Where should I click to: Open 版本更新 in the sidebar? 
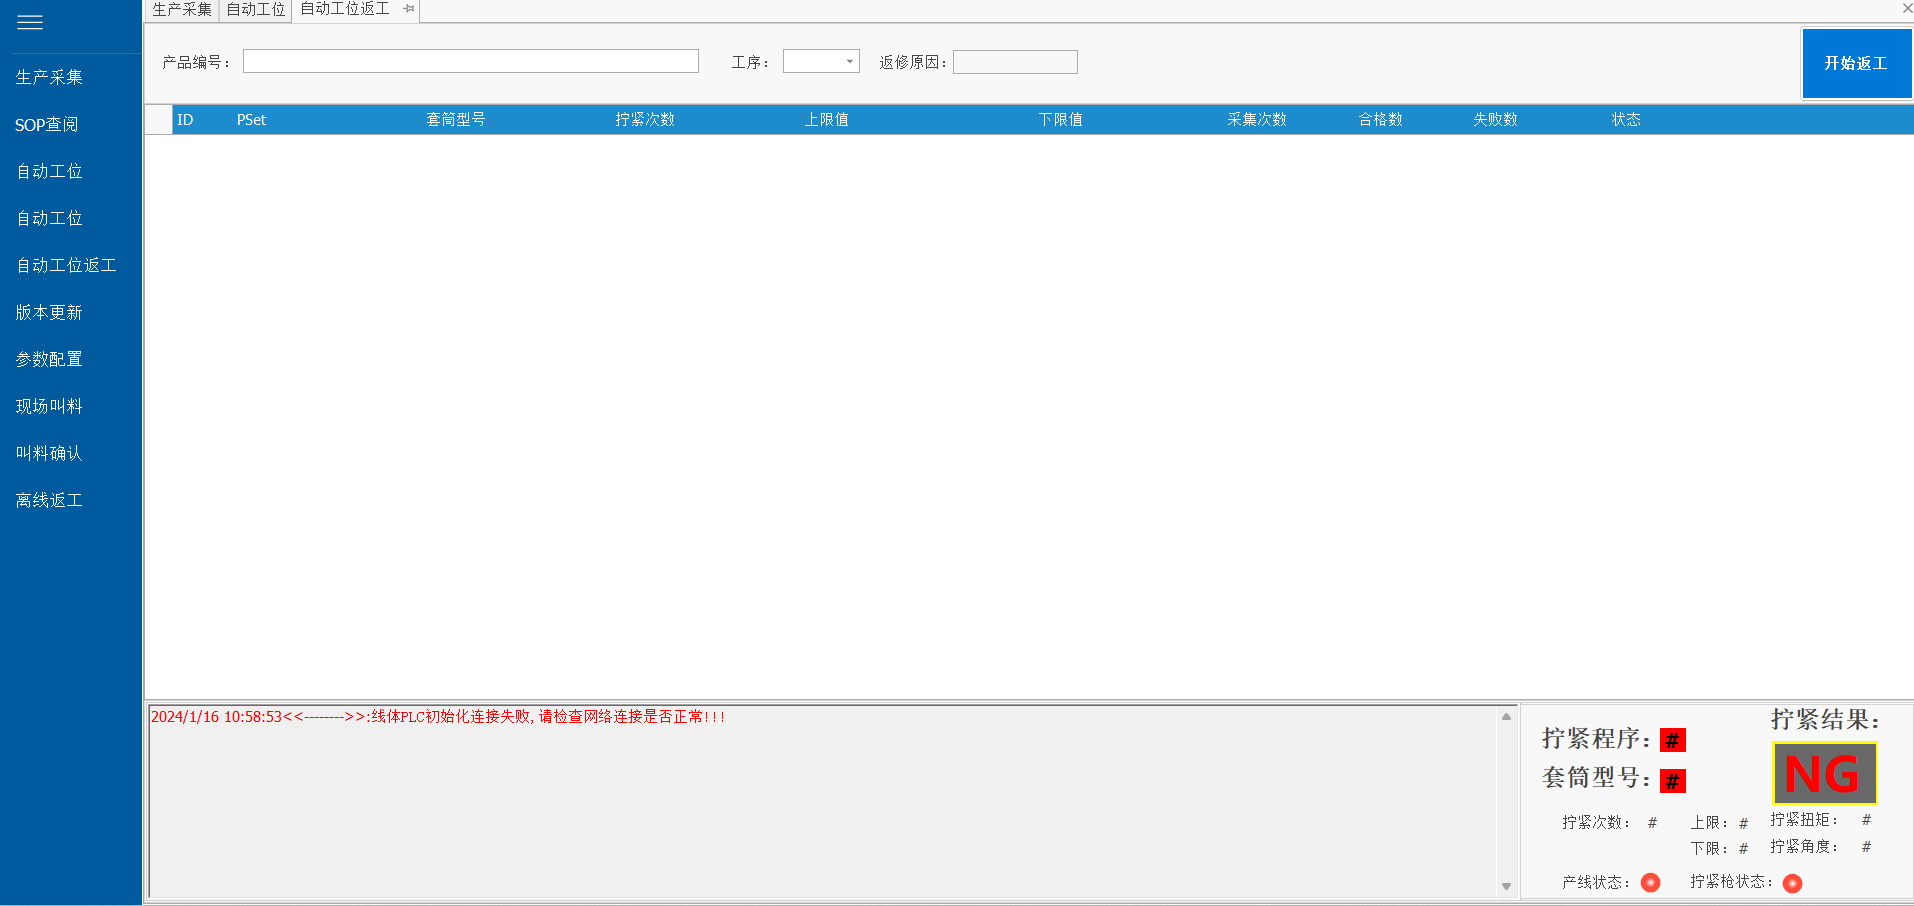tap(49, 312)
